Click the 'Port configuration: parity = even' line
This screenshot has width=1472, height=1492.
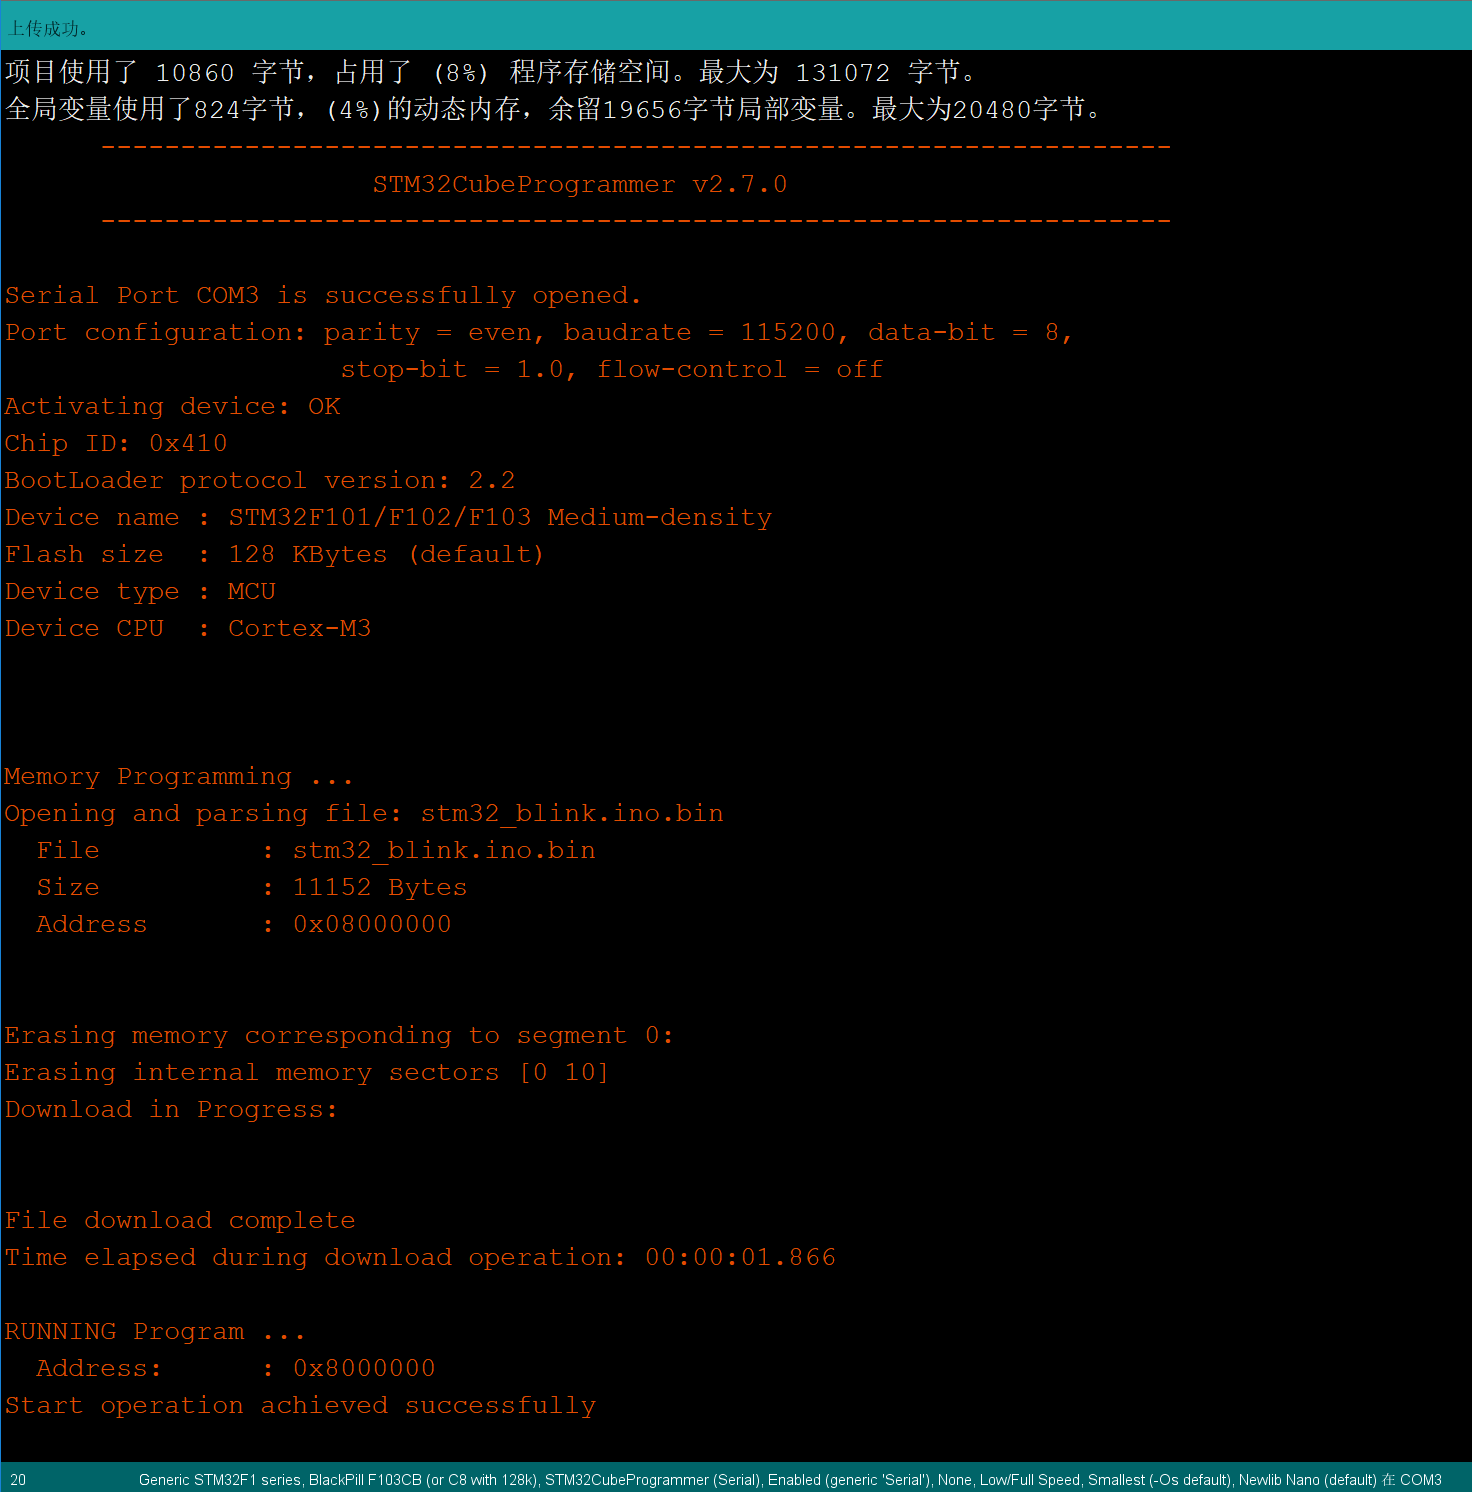pyautogui.click(x=539, y=333)
